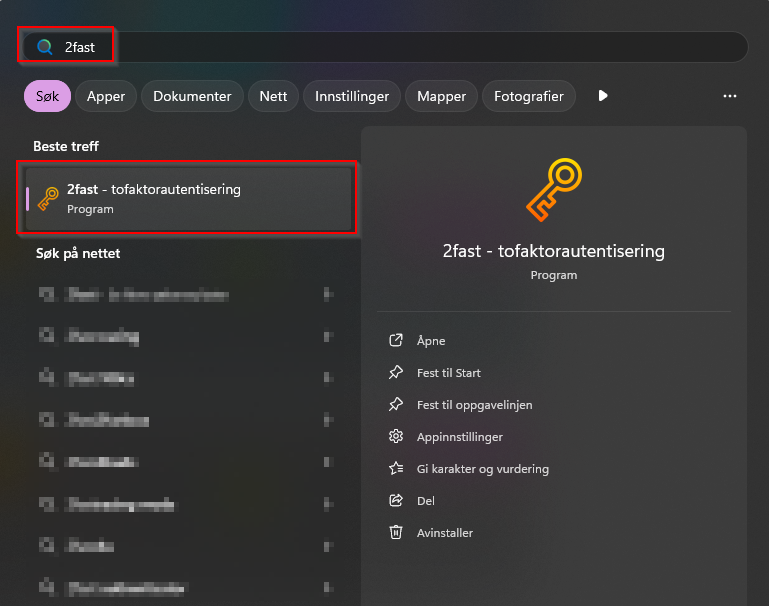Click the search magnifier icon
Image resolution: width=769 pixels, height=606 pixels.
point(45,47)
